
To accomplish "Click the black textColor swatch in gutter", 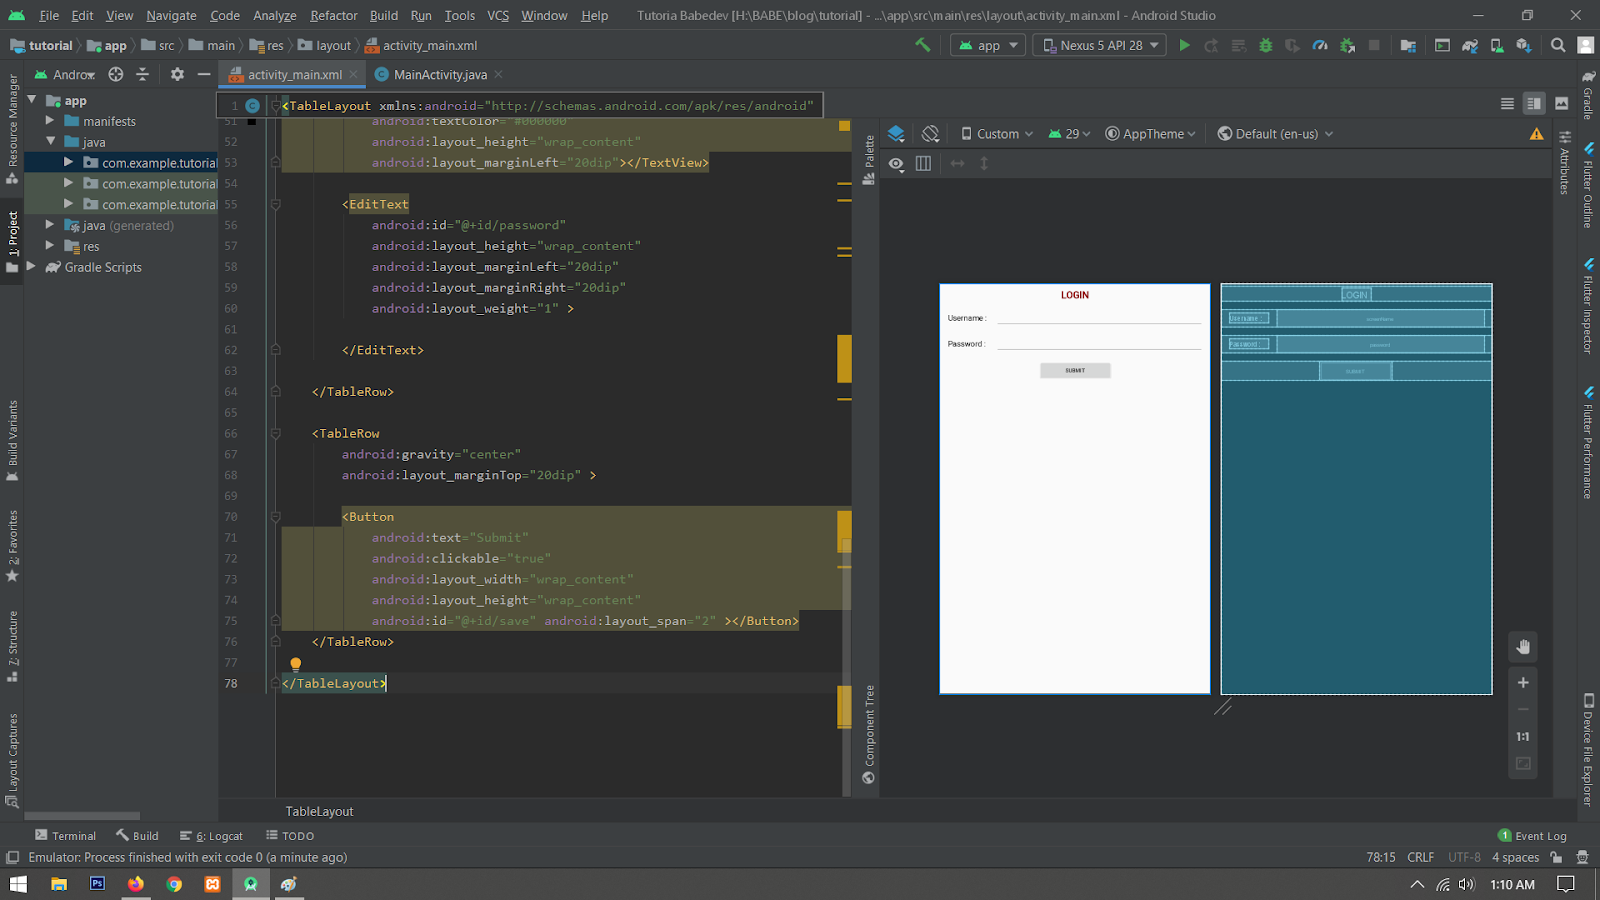I will 252,121.
